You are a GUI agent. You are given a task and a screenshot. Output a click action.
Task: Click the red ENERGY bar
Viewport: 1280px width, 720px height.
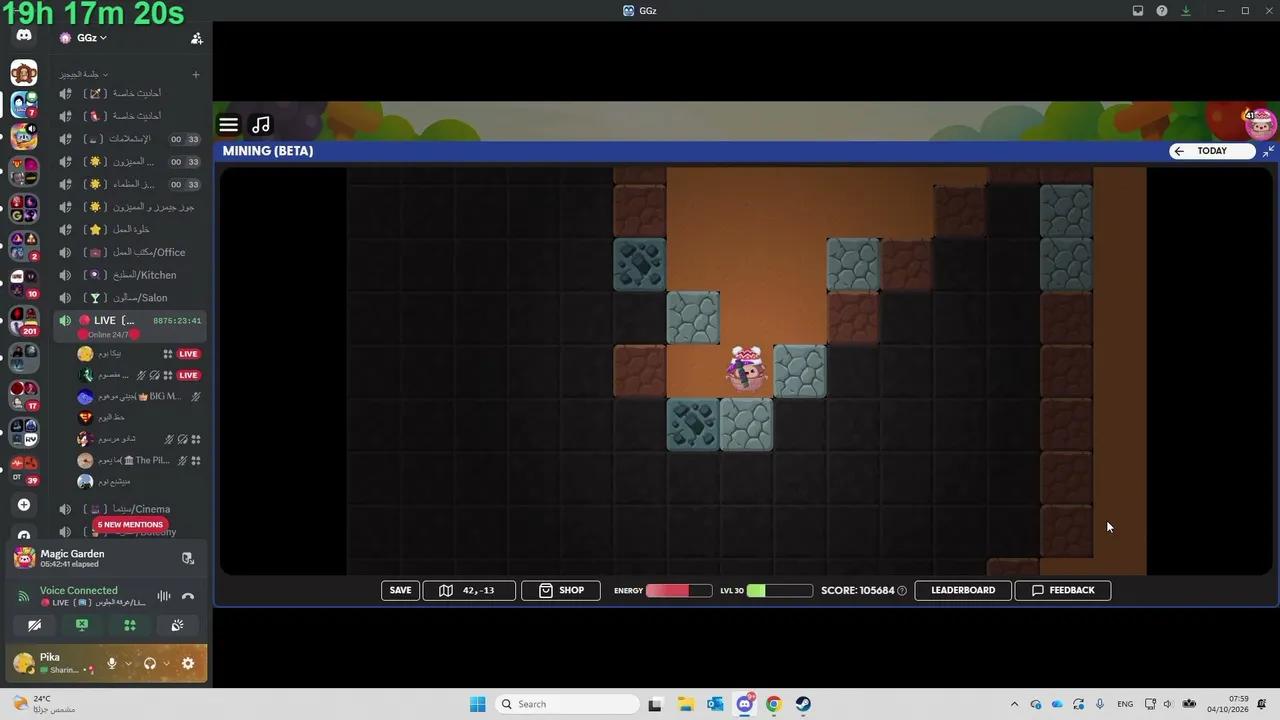pos(679,591)
